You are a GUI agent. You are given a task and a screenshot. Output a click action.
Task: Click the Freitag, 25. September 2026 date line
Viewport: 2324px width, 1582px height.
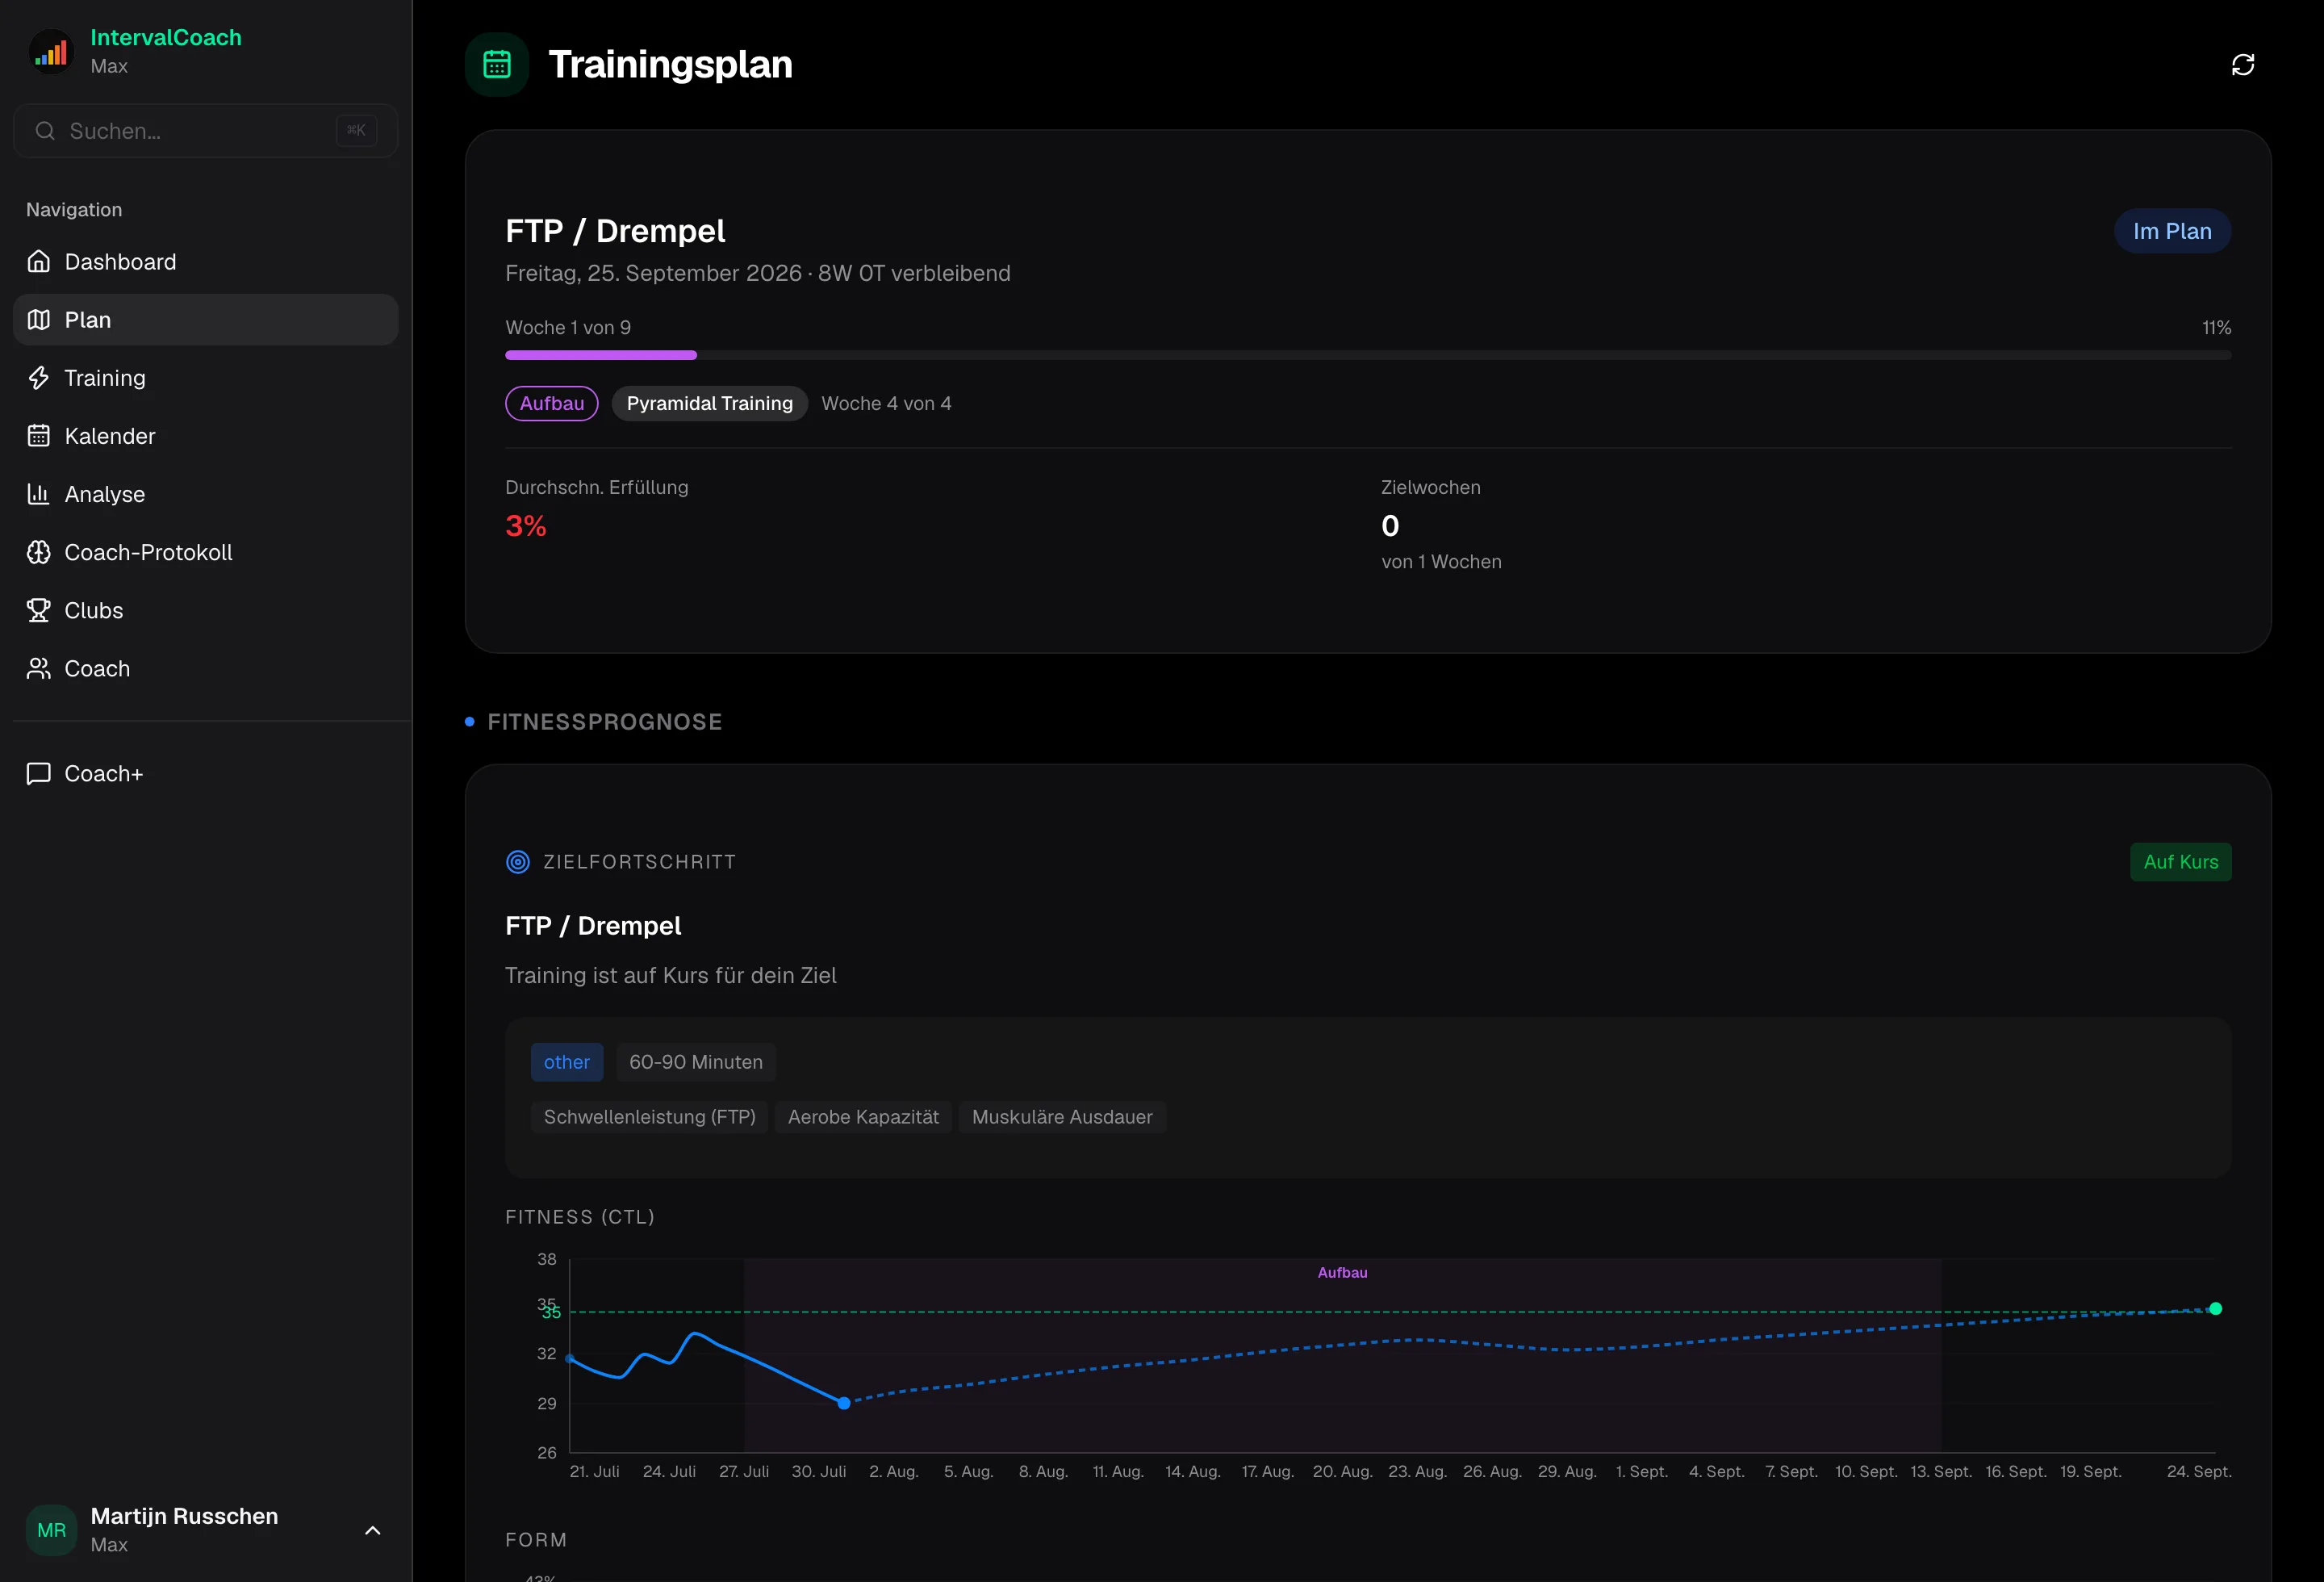point(758,273)
